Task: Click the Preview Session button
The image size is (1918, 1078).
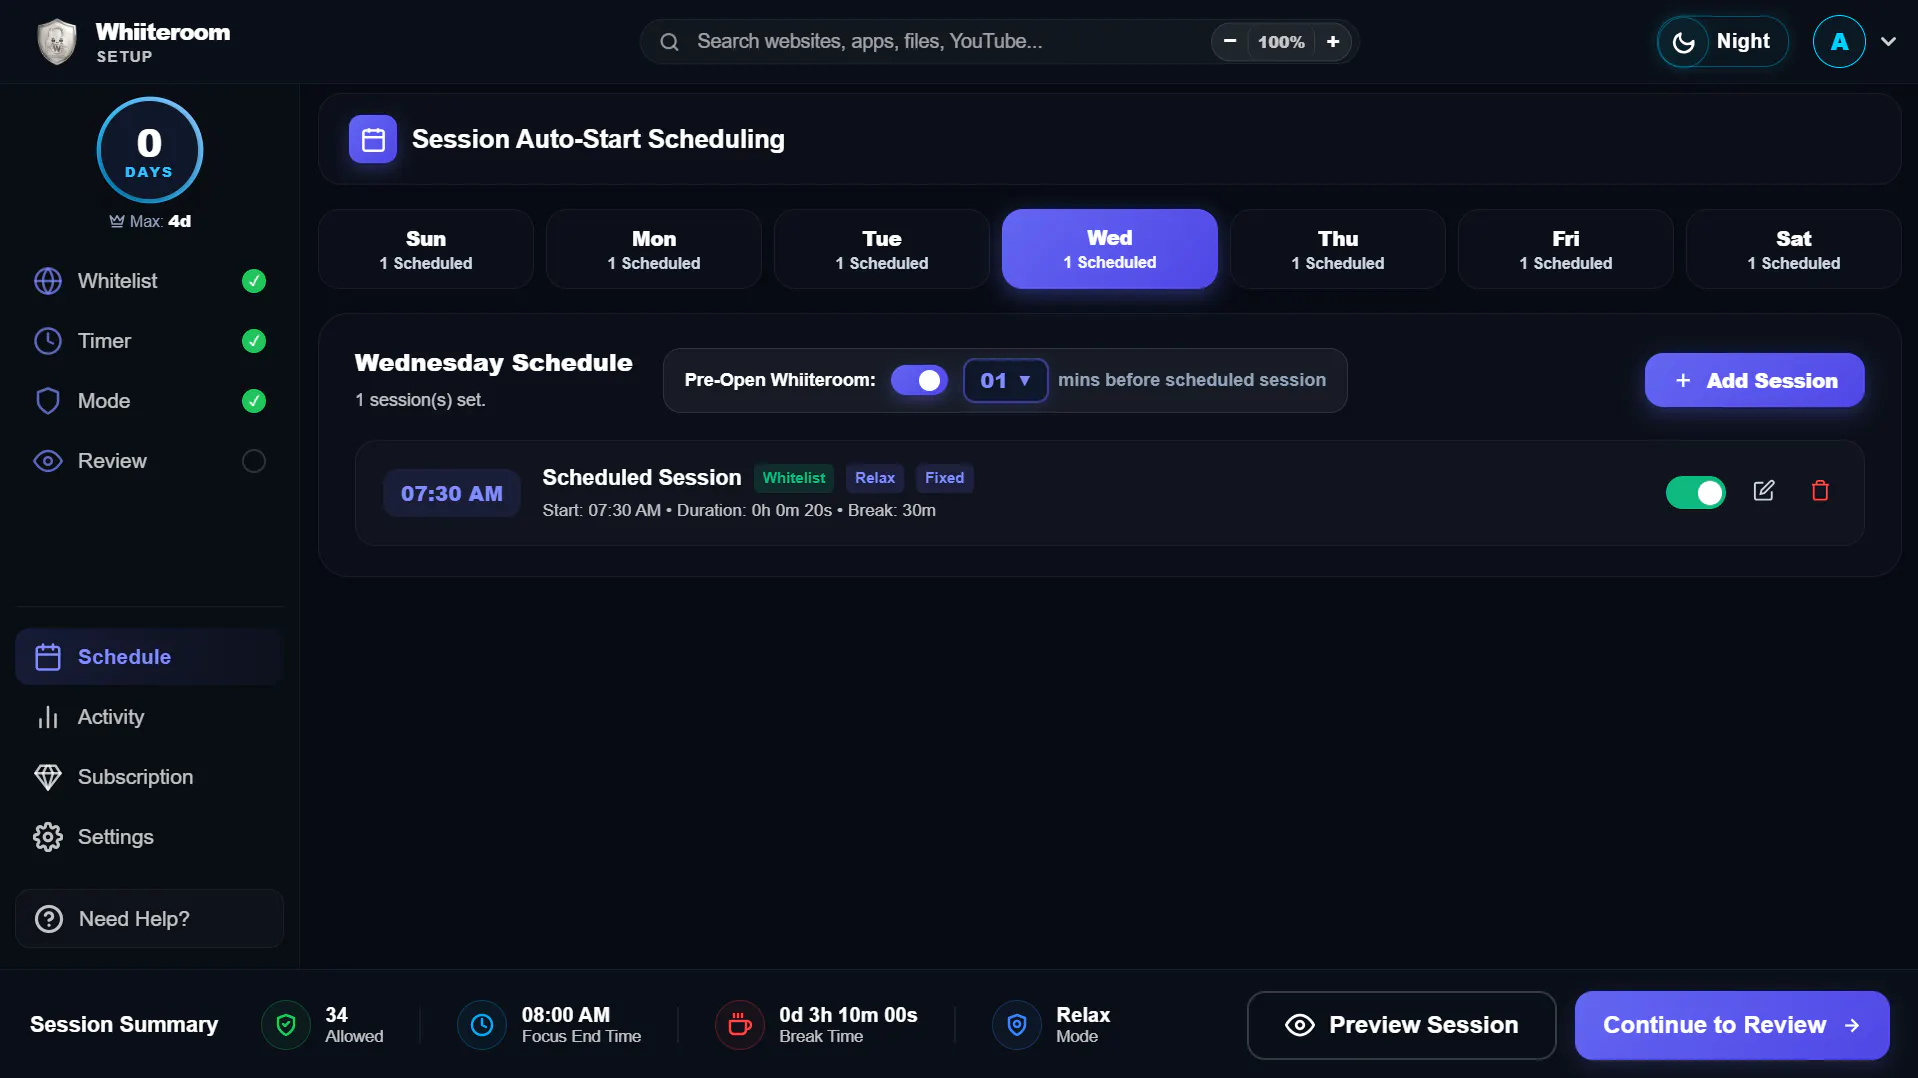Action: pos(1401,1025)
